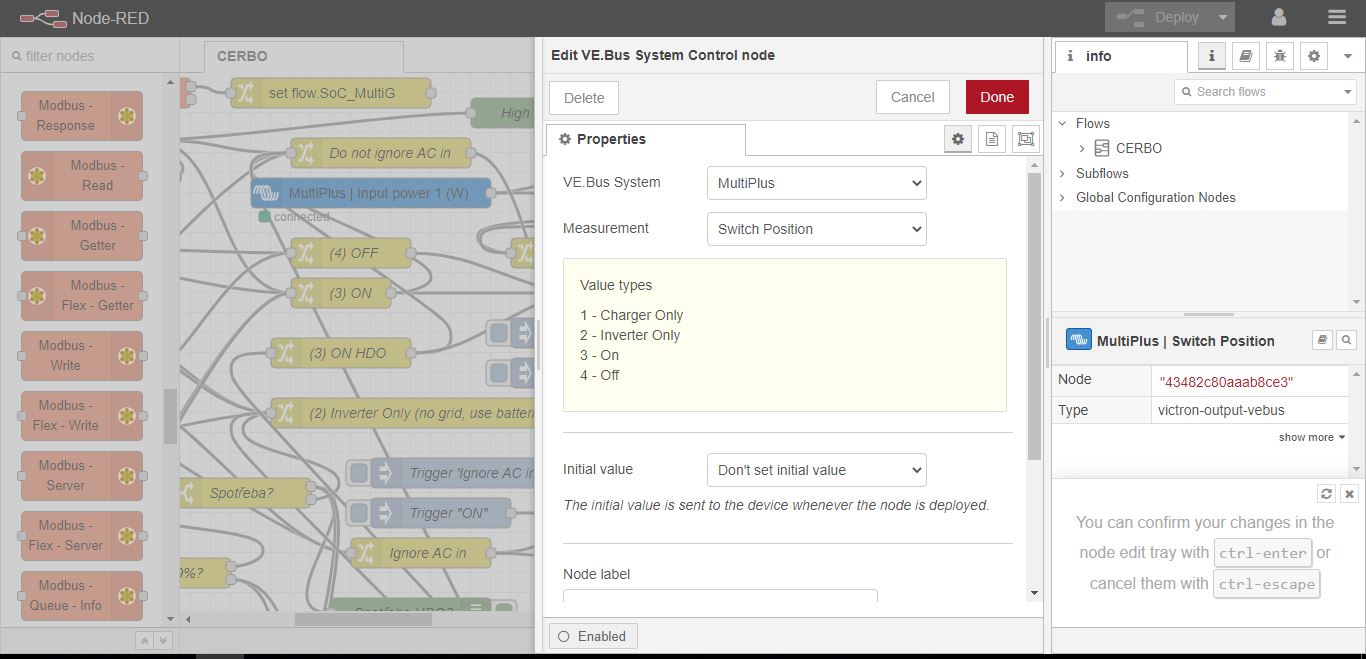This screenshot has width=1366, height=659.
Task: Open the Initial value dropdown
Action: pyautogui.click(x=816, y=470)
